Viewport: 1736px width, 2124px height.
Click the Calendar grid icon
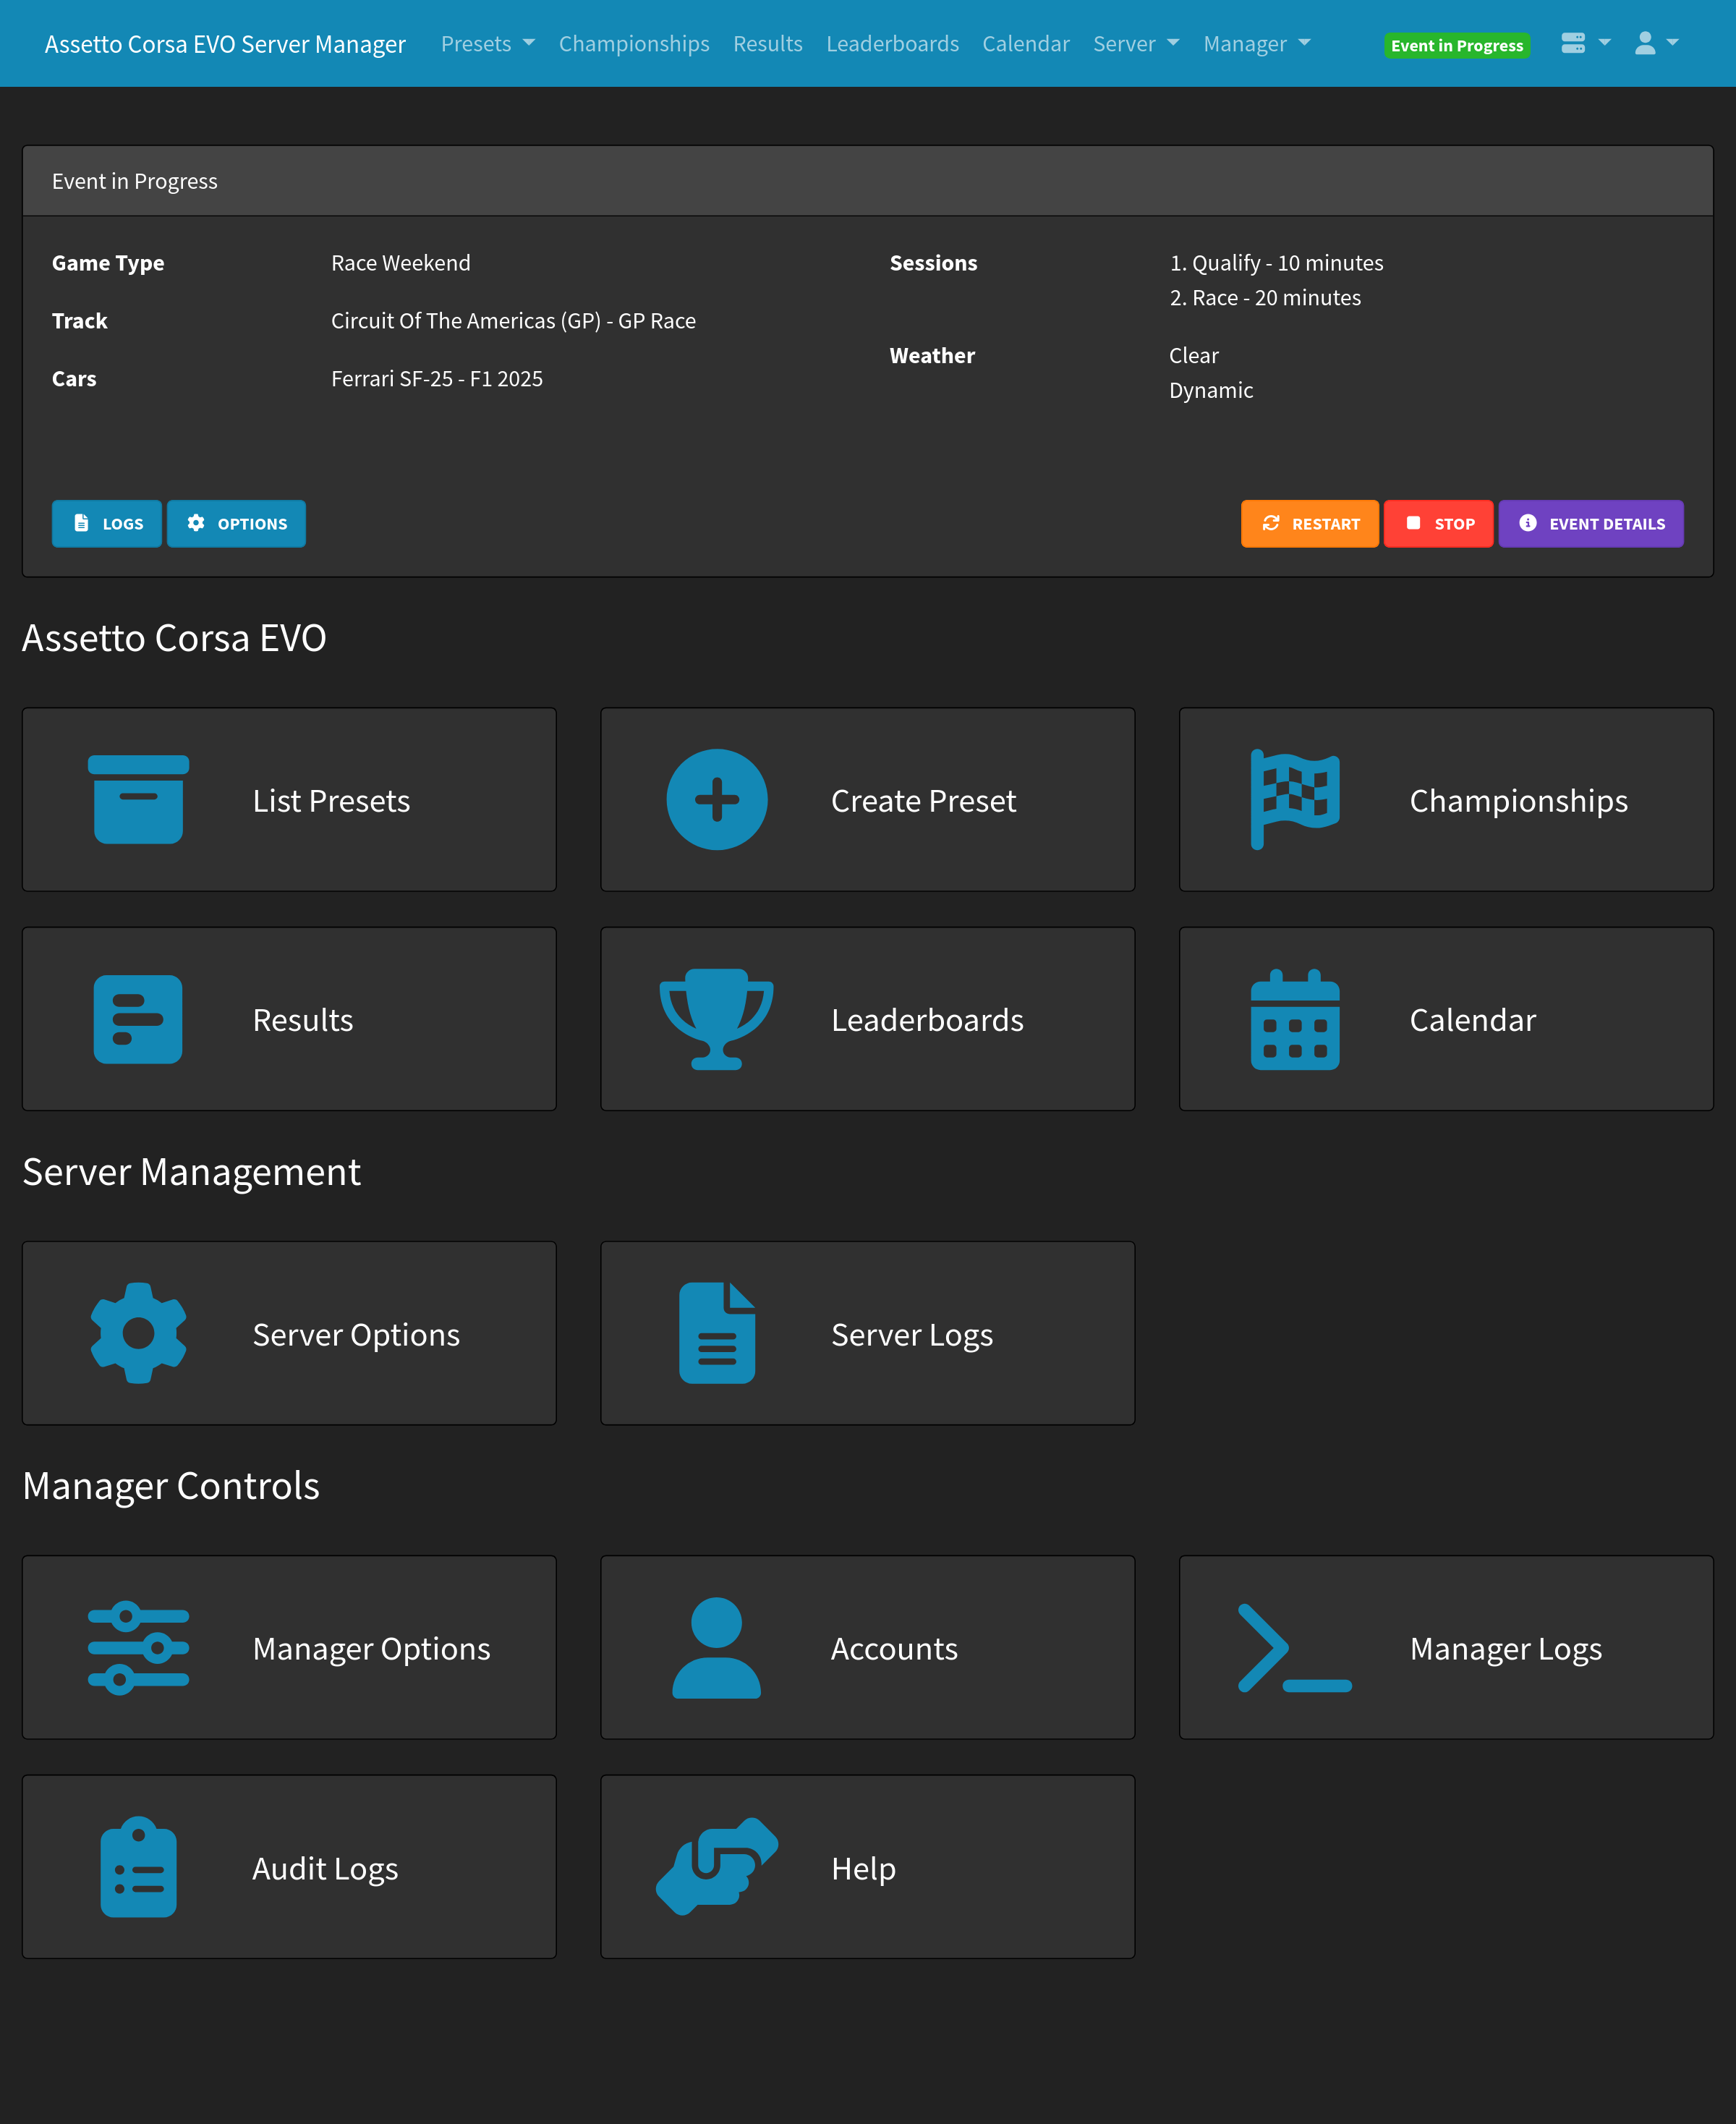1295,1018
